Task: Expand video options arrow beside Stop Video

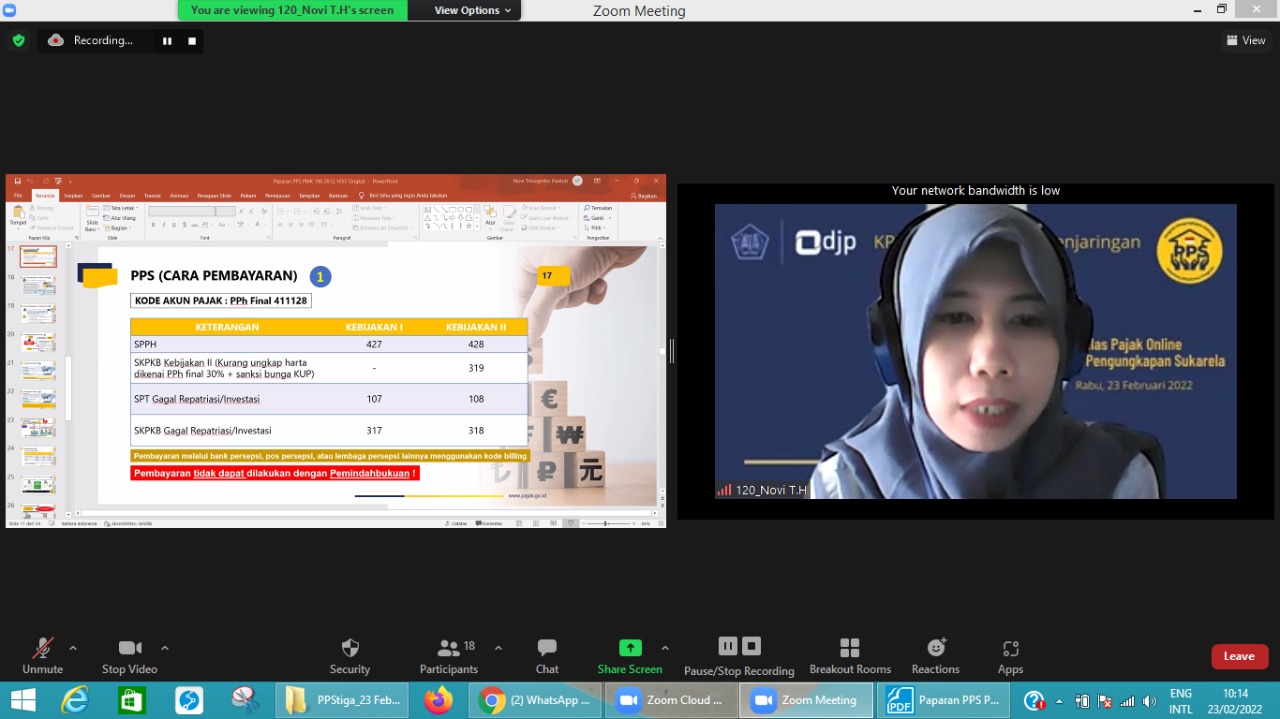Action: (x=165, y=648)
